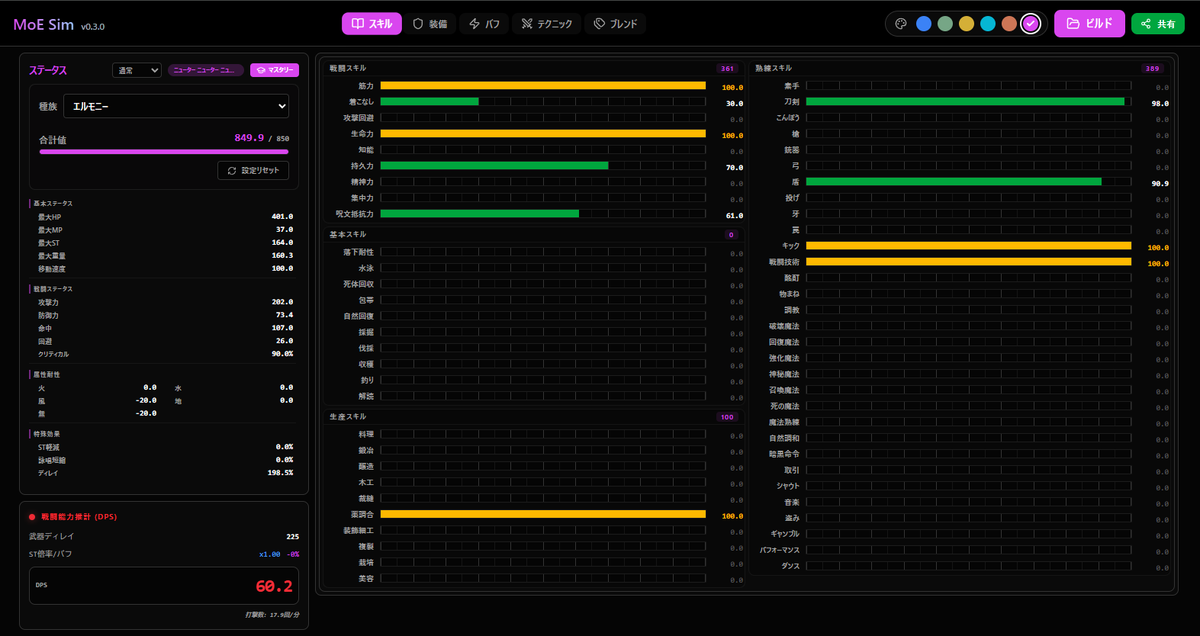Pick the sage green theme swatch
Viewport: 1200px width, 636px height.
point(945,23)
